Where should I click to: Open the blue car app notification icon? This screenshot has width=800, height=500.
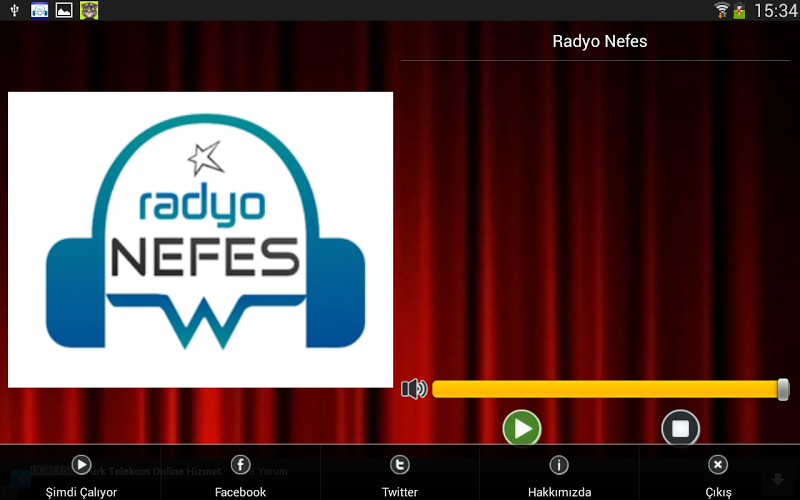click(x=39, y=10)
